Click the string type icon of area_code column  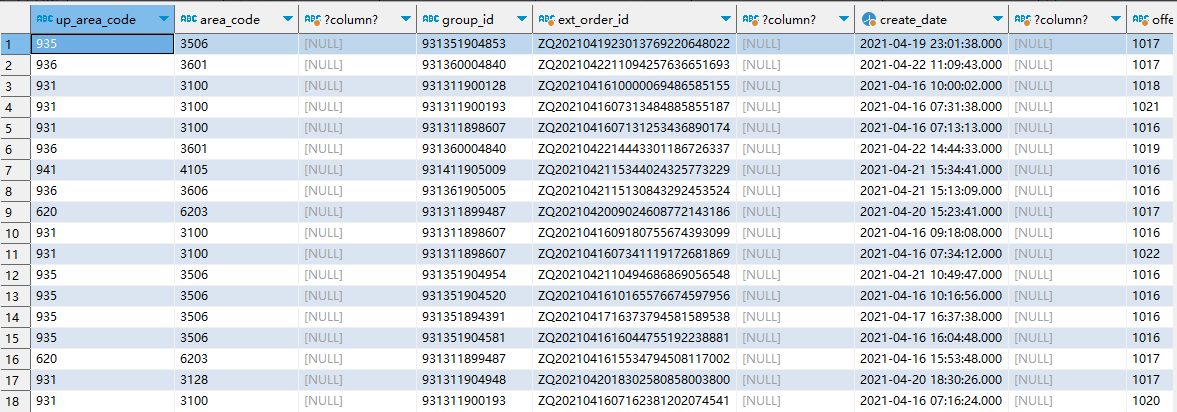(188, 20)
